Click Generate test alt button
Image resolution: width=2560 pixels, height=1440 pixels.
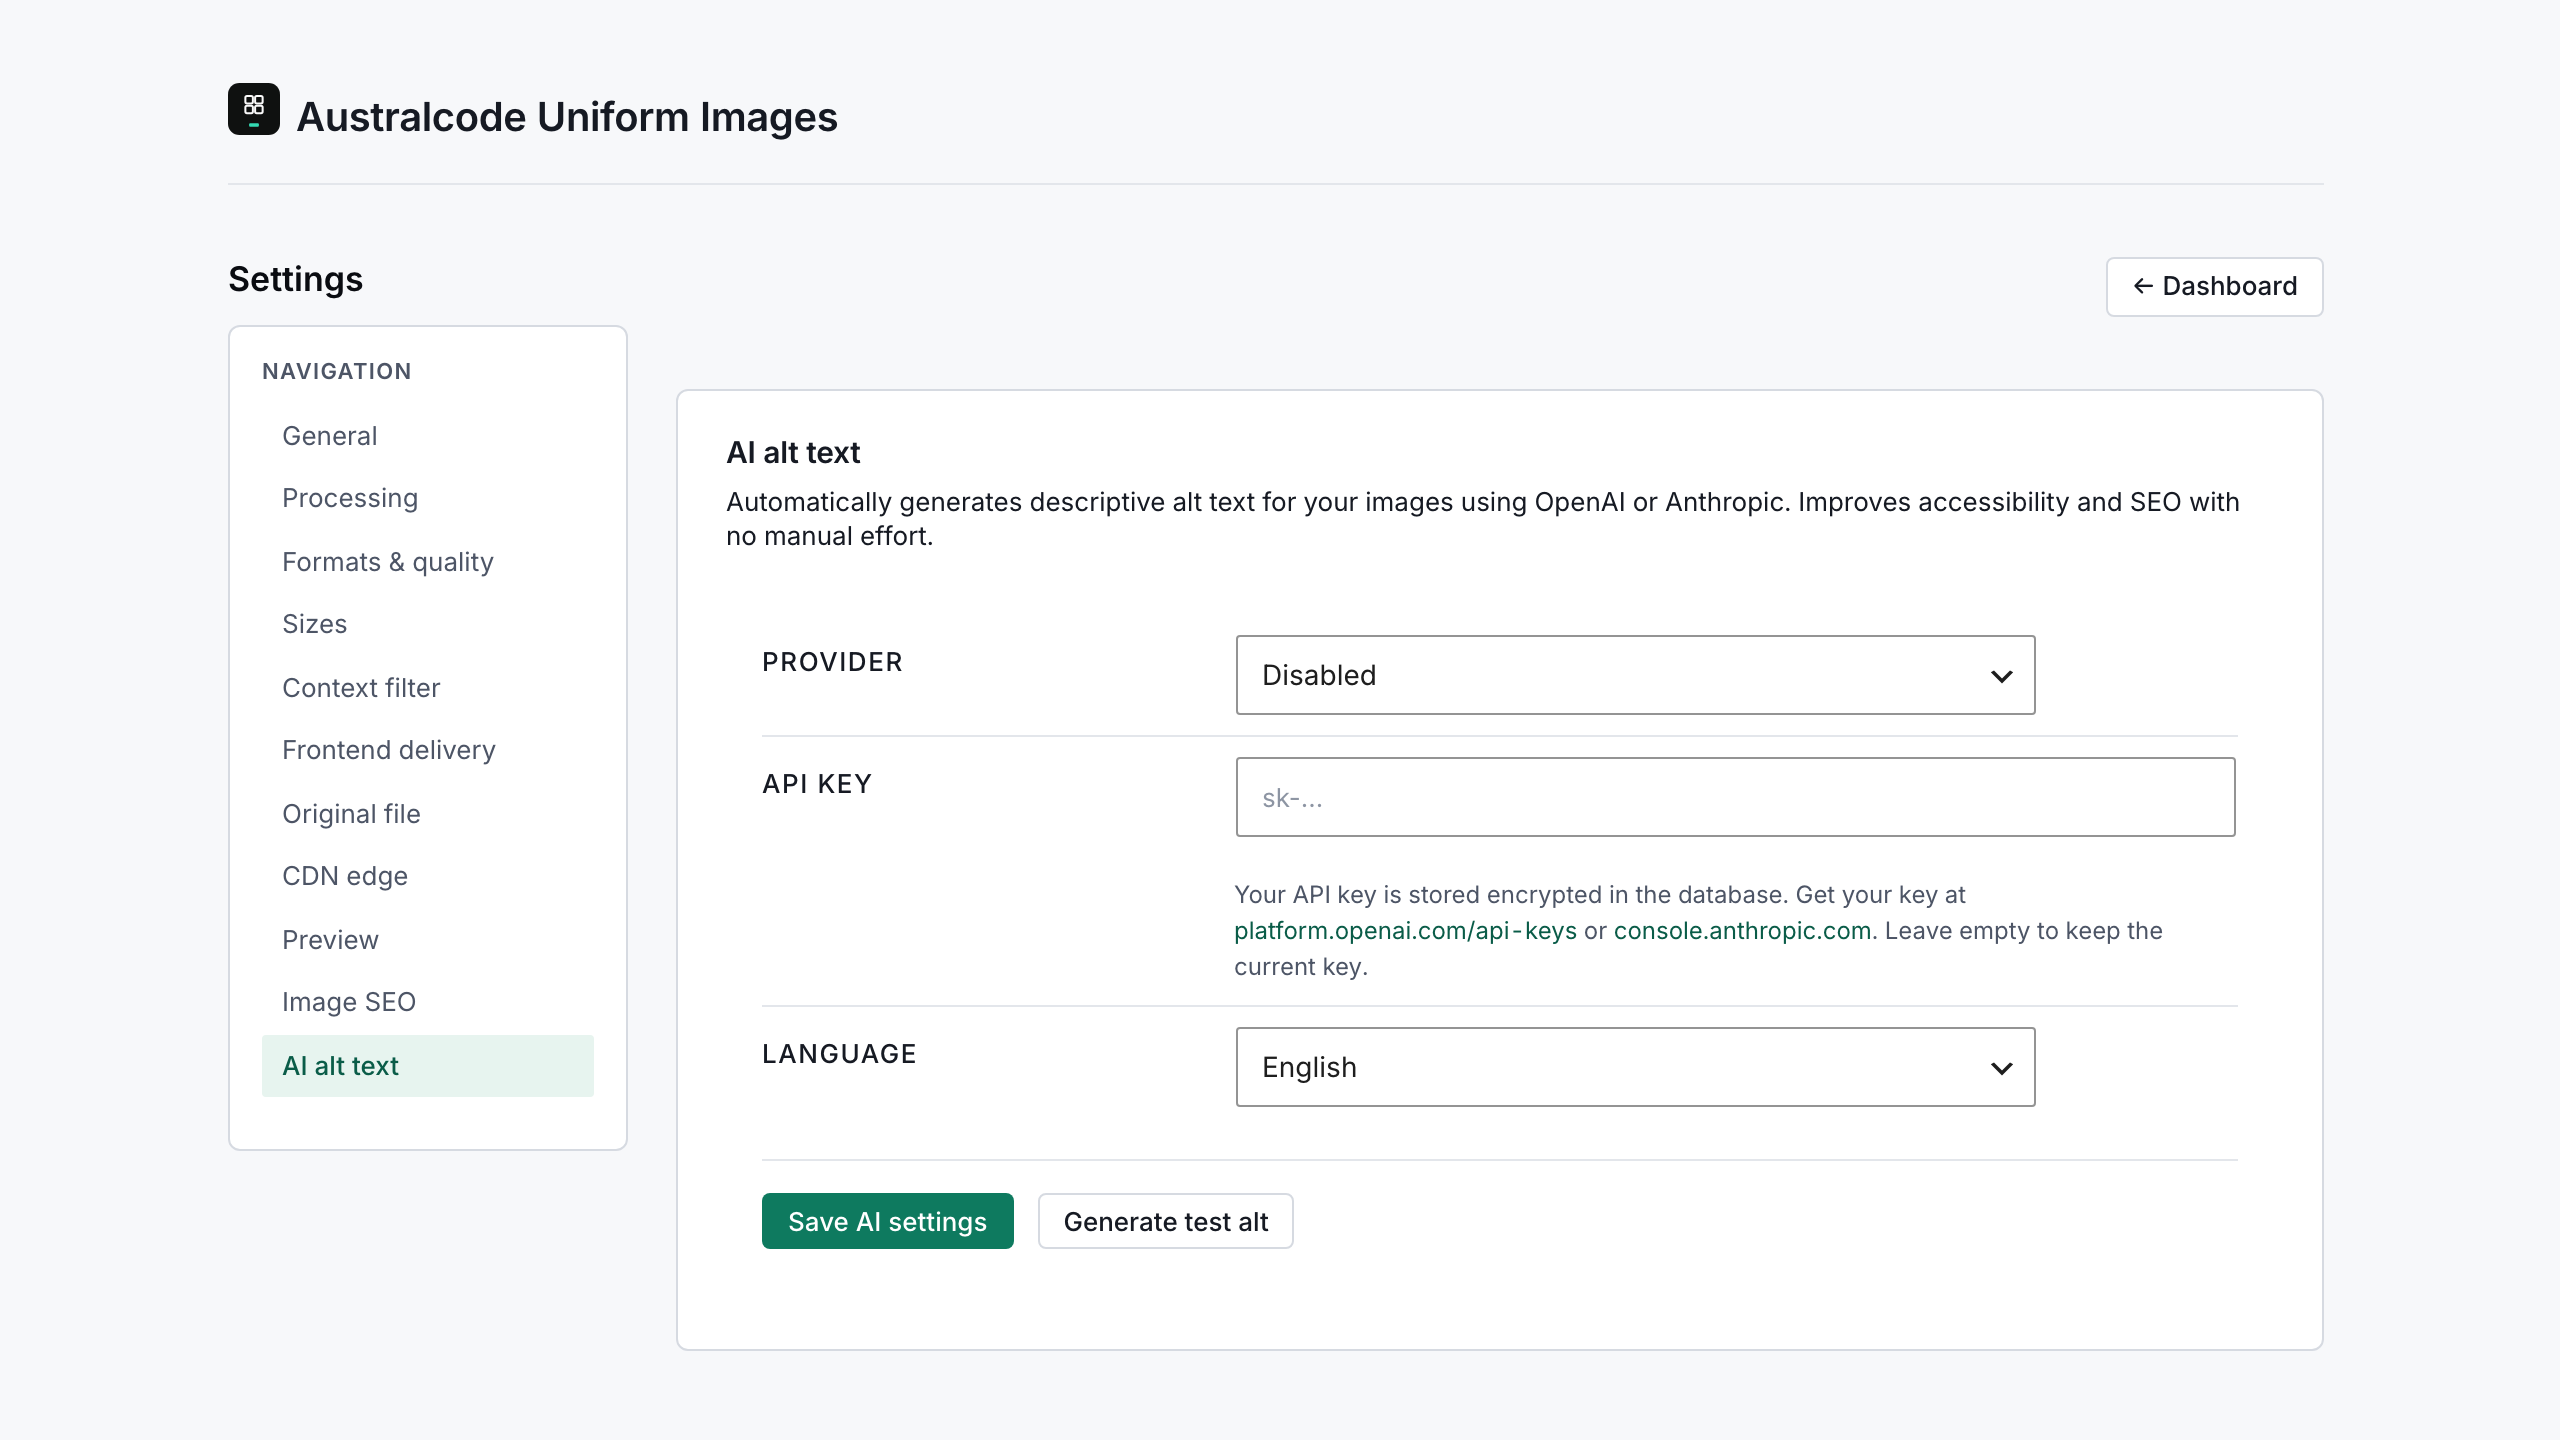coord(1165,1221)
